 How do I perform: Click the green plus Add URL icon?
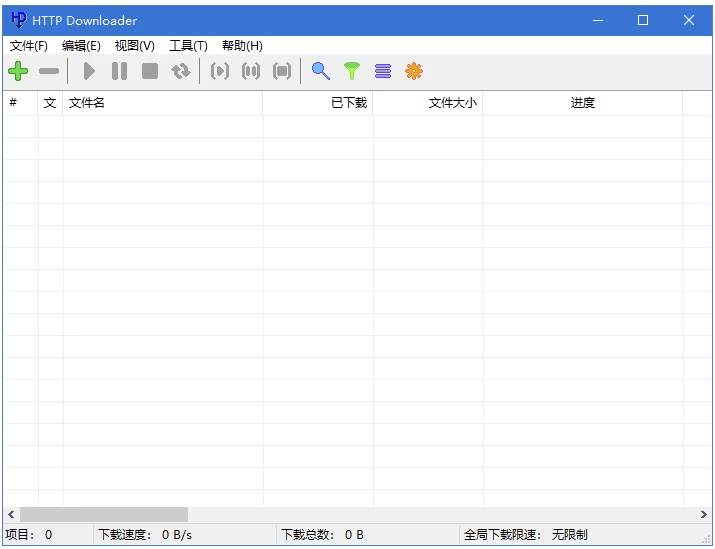(x=18, y=71)
